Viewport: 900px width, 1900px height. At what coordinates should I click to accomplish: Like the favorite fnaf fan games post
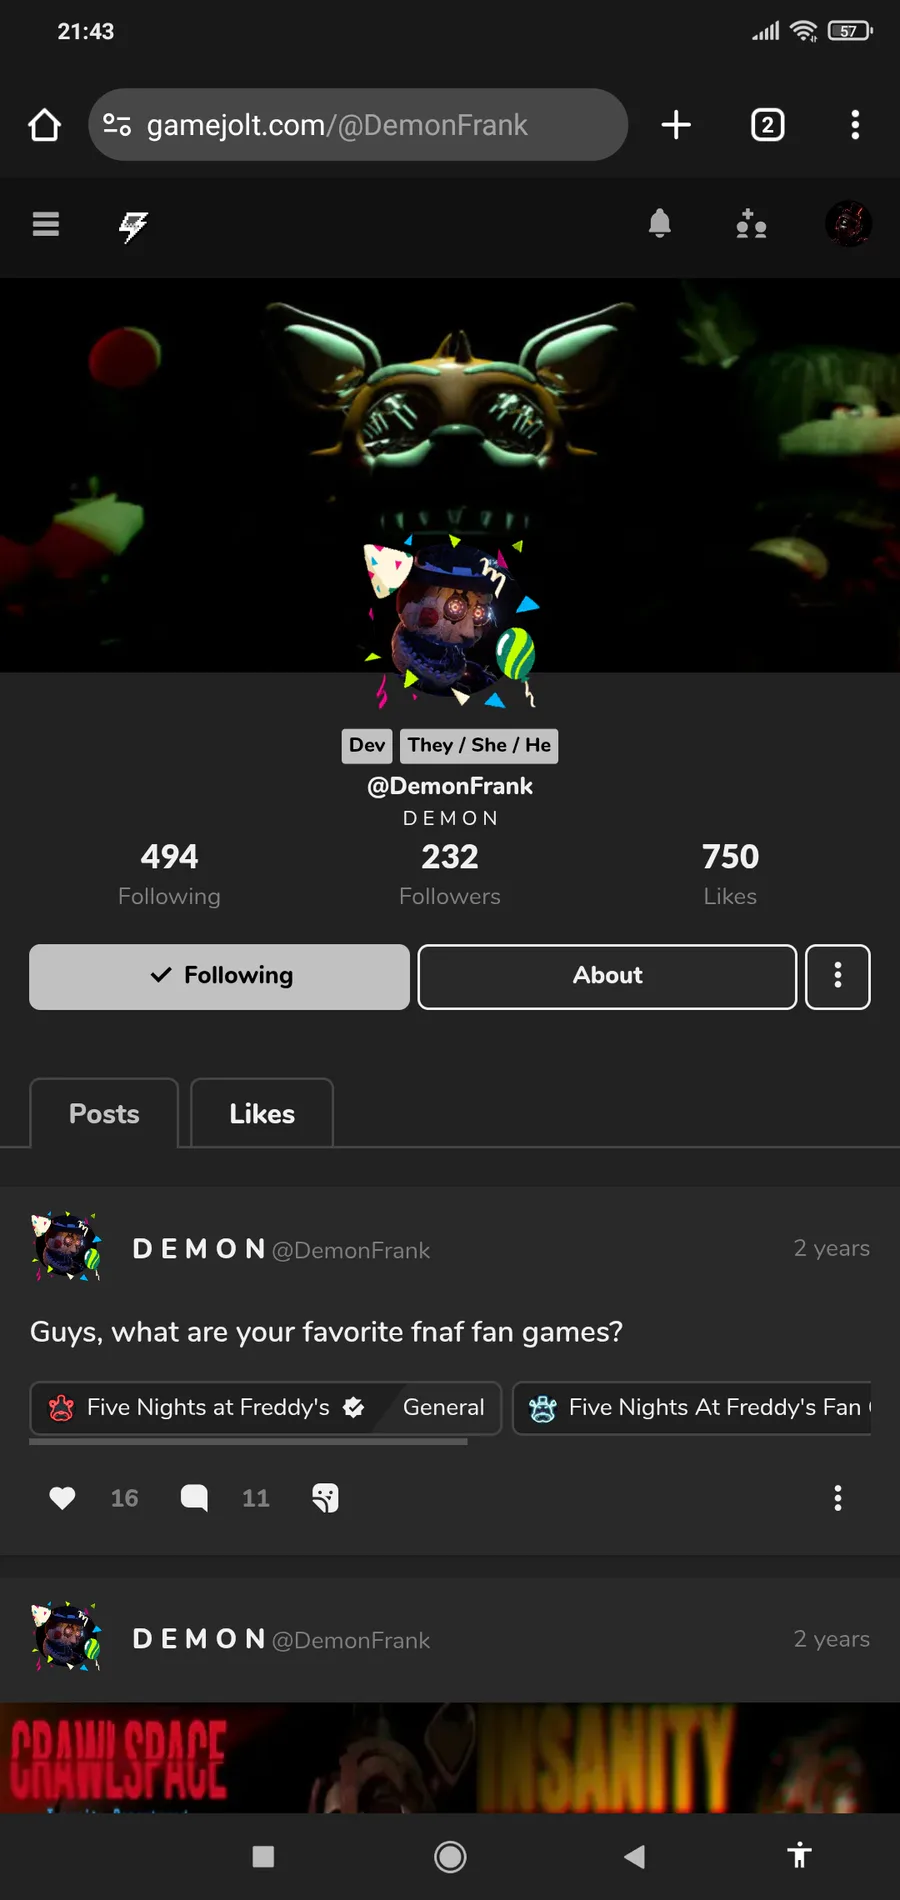[x=62, y=1497]
